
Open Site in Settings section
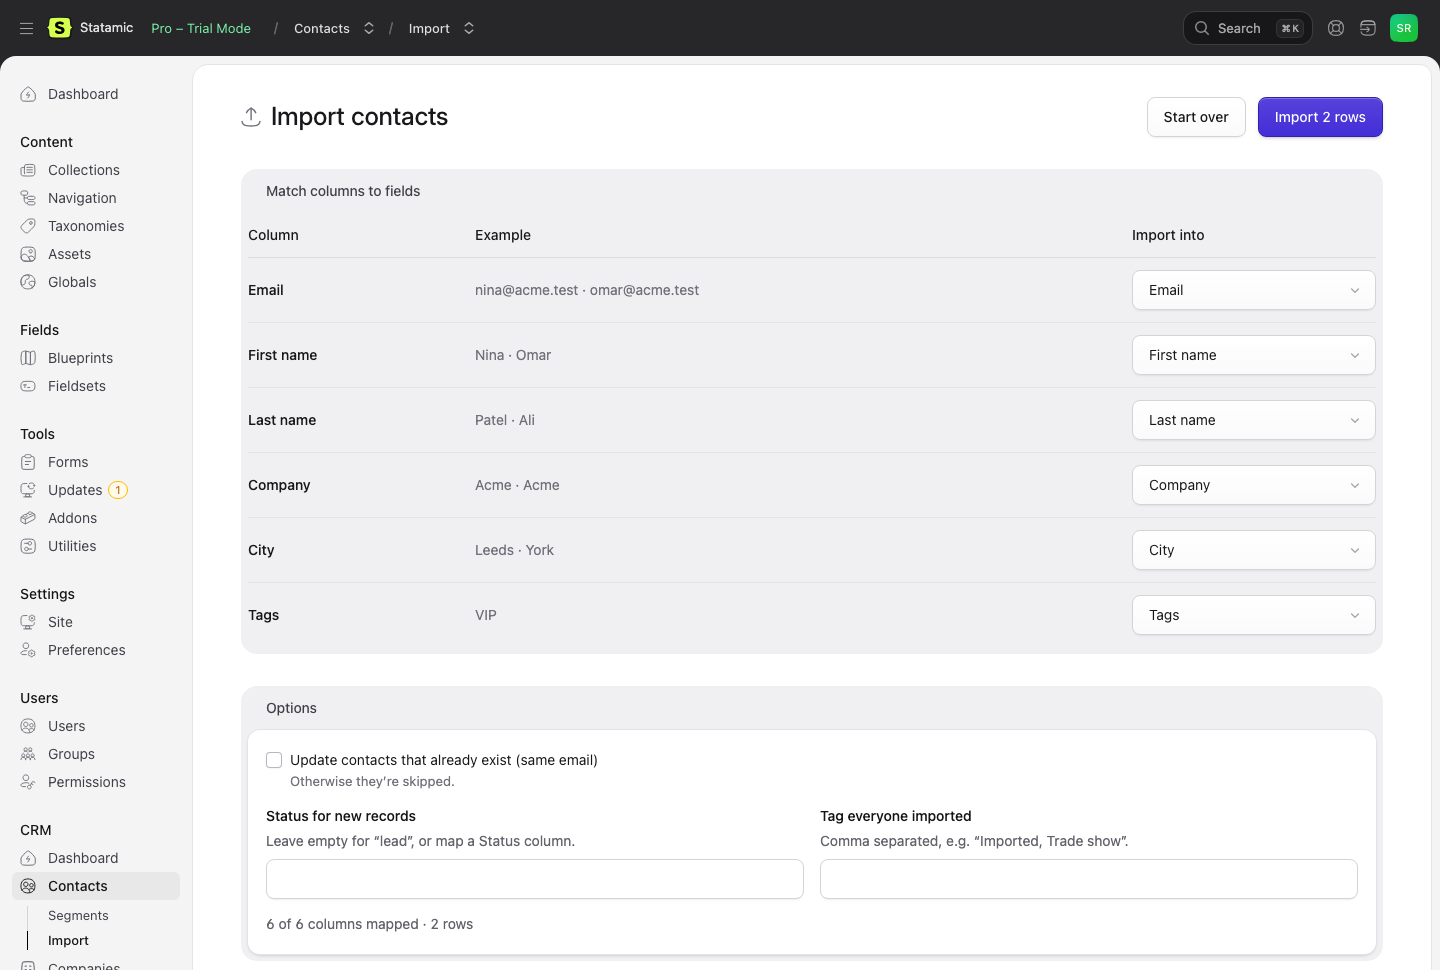[x=60, y=622]
